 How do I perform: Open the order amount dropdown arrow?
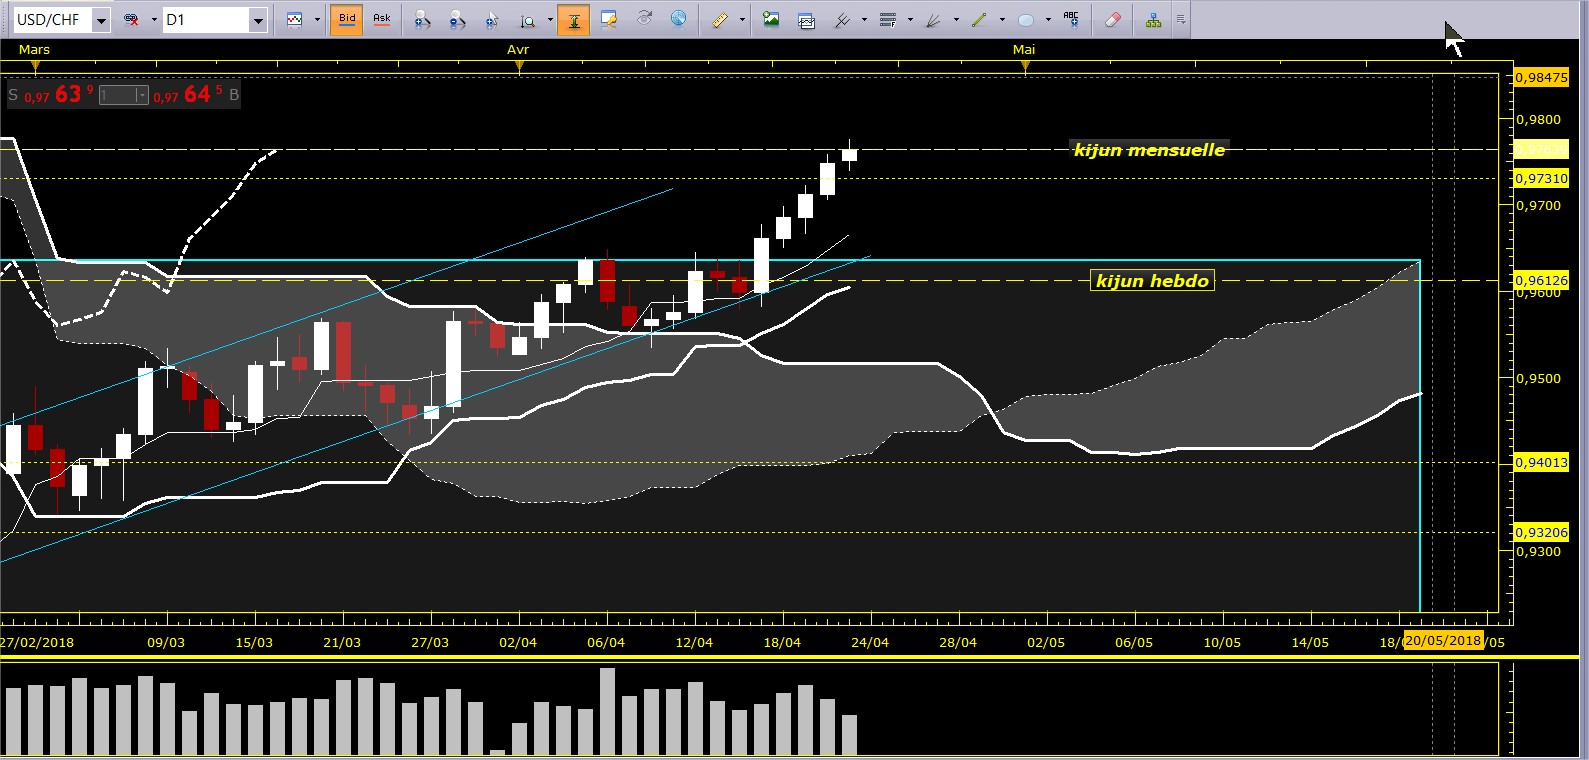point(142,95)
